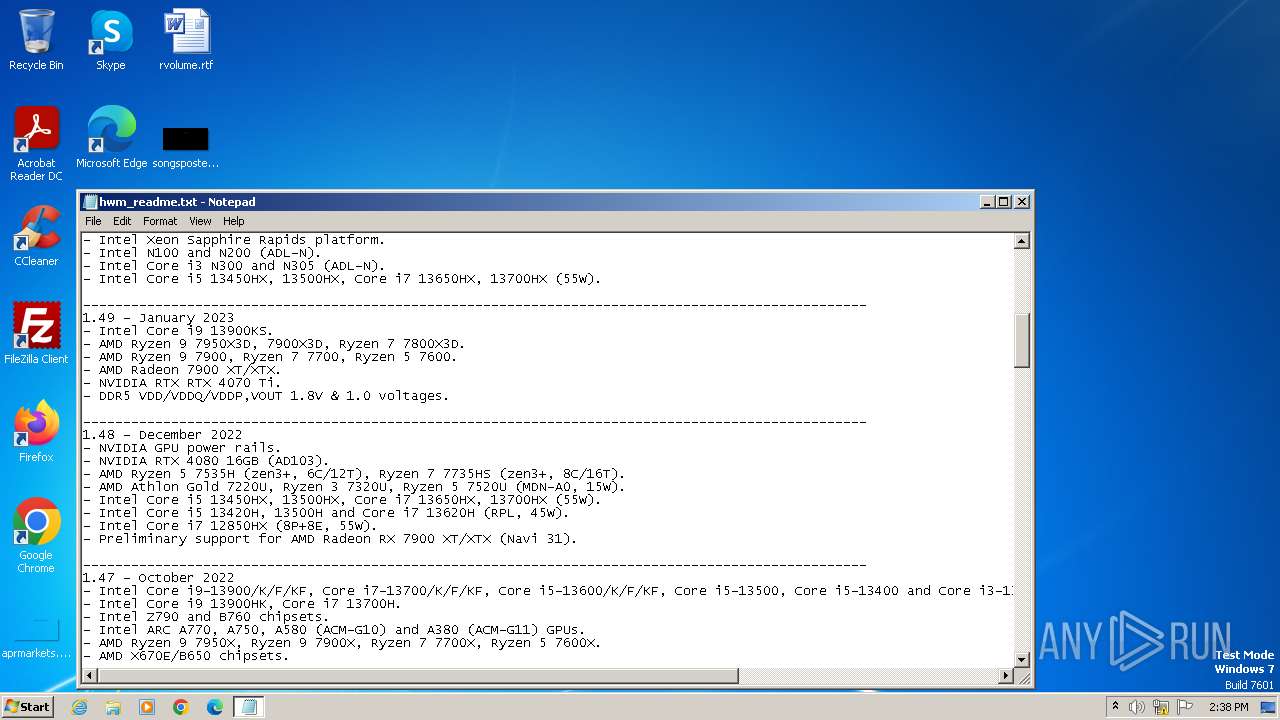Click the line 'Intel Core i9 13900KS.'
The width and height of the screenshot is (1280, 720).
pyautogui.click(x=178, y=331)
